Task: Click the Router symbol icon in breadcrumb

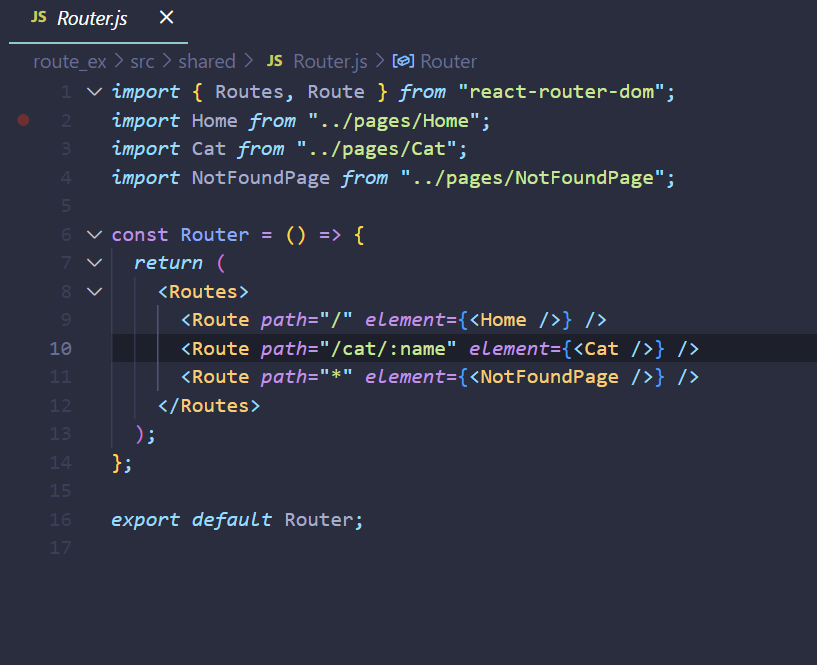Action: click(403, 61)
